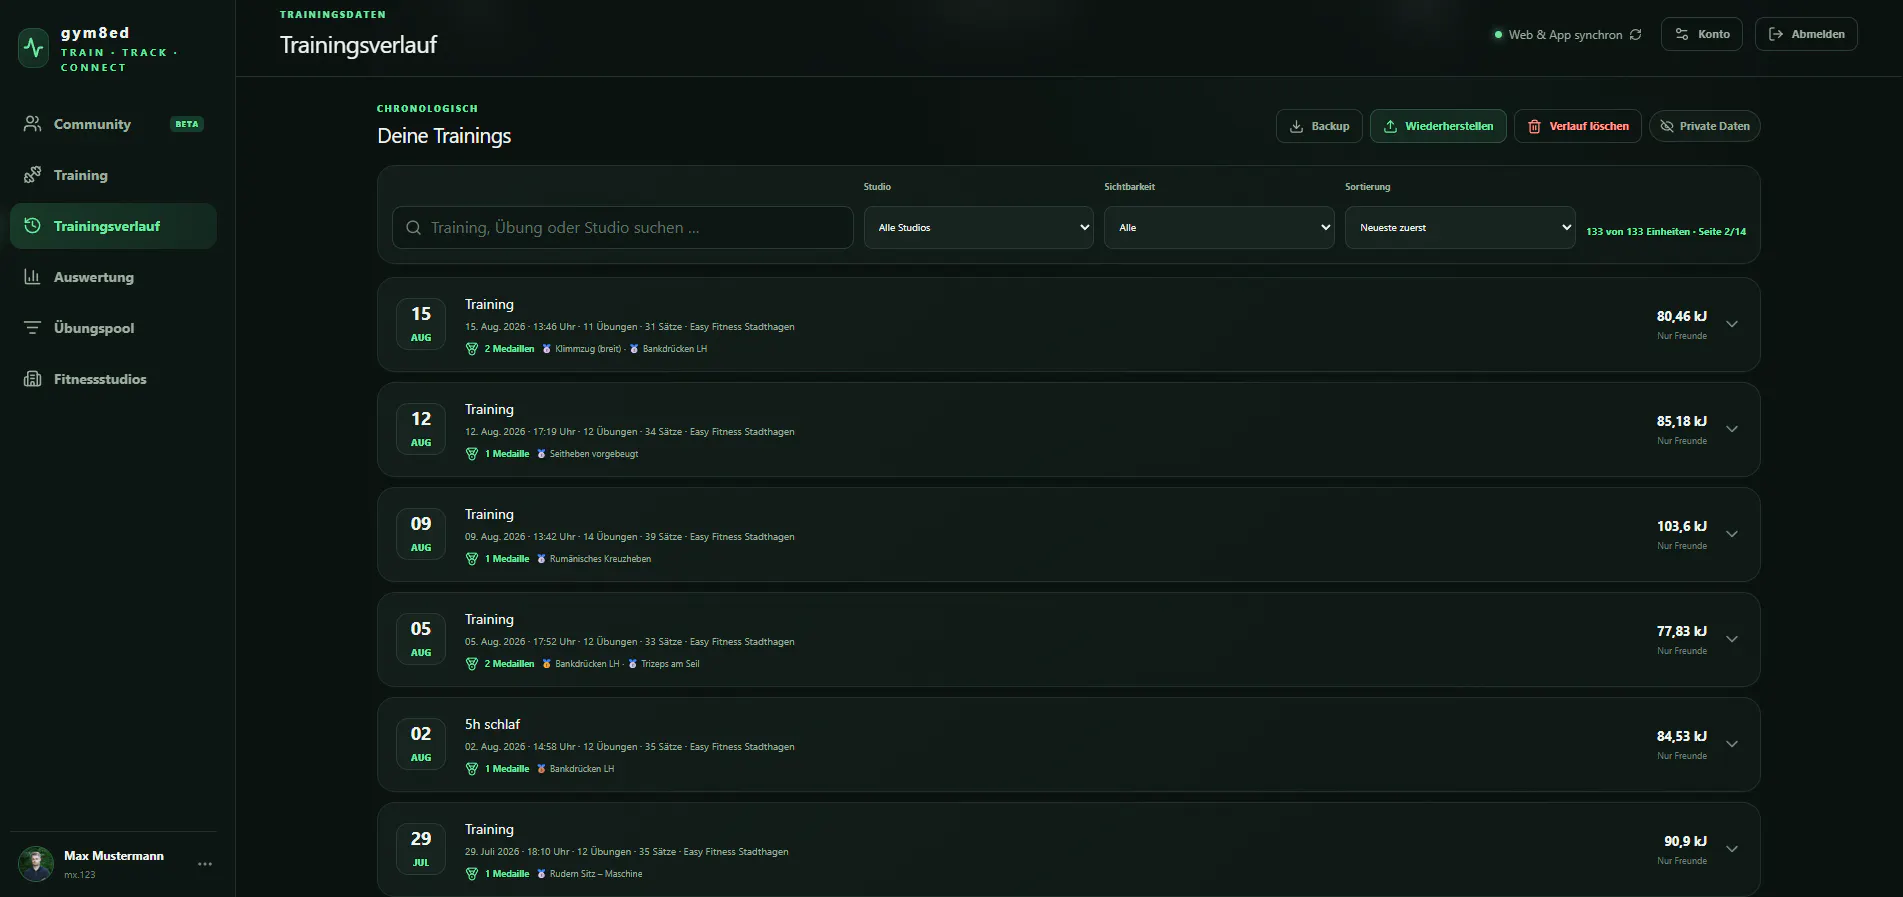This screenshot has height=897, width=1903.
Task: Click the Max Mustermann avatar thumbnail
Action: (36, 864)
